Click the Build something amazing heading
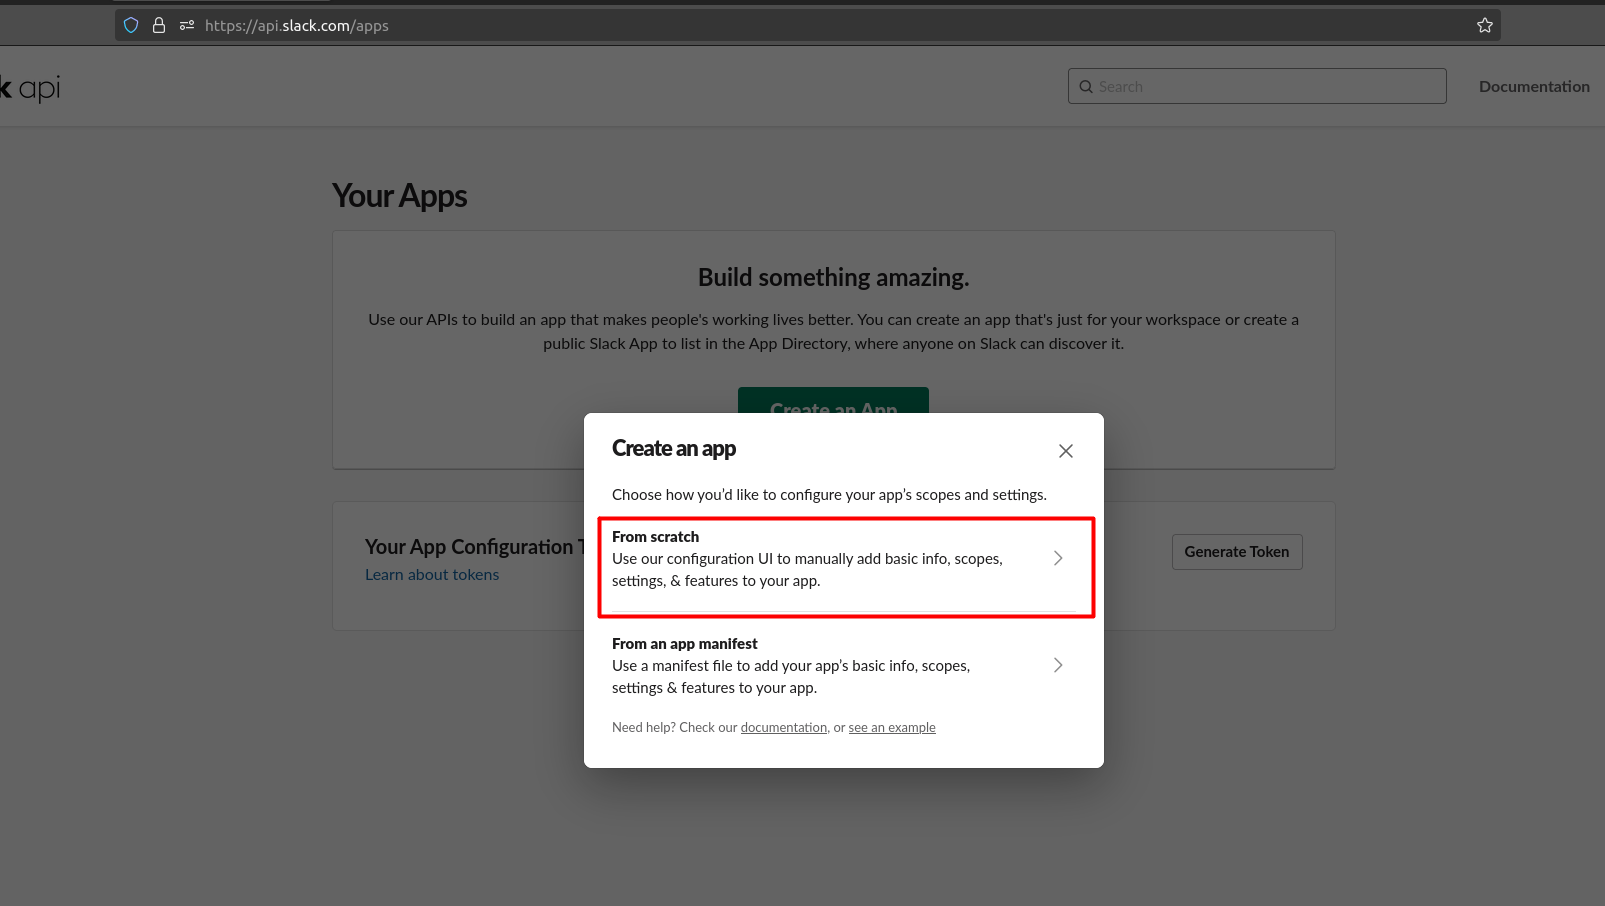This screenshot has height=906, width=1605. pyautogui.click(x=834, y=277)
